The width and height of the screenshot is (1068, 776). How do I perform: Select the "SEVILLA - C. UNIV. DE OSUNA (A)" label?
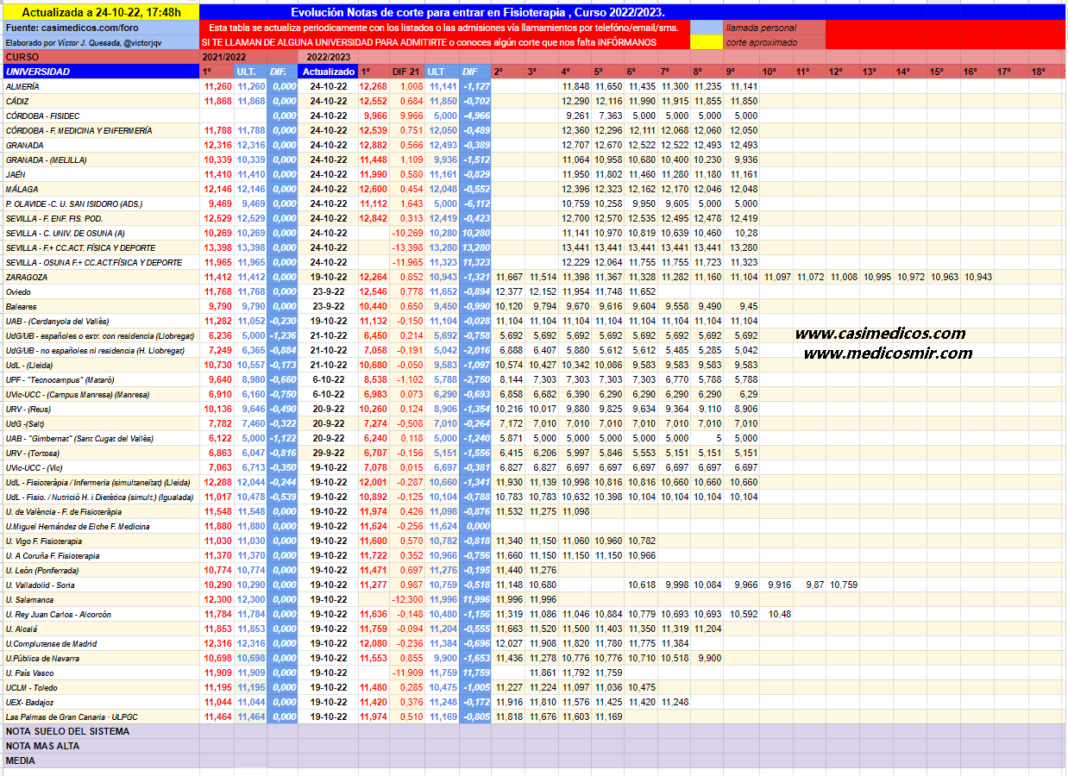coord(65,233)
